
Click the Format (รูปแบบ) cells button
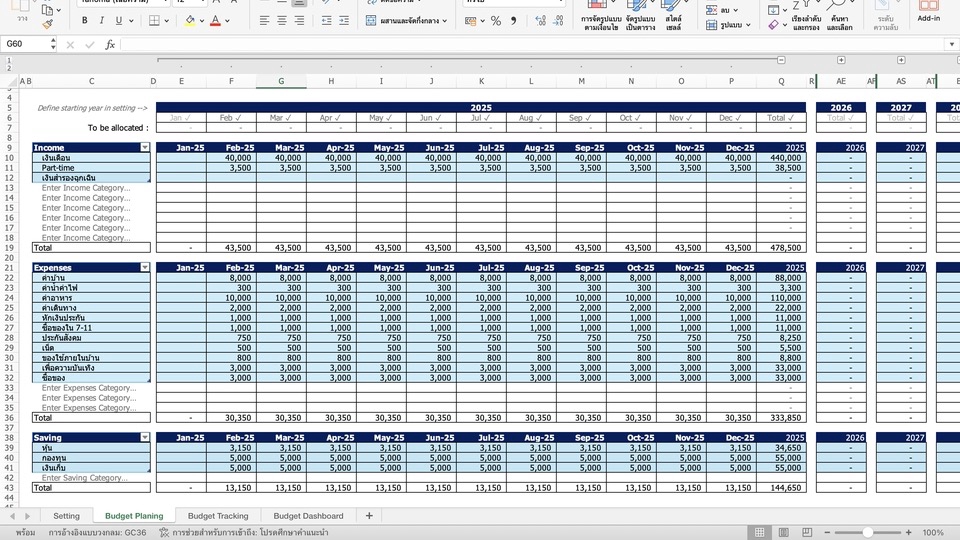click(x=727, y=25)
